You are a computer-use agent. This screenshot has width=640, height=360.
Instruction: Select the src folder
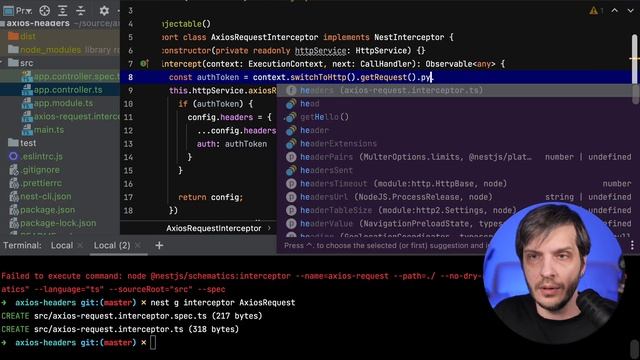point(26,63)
